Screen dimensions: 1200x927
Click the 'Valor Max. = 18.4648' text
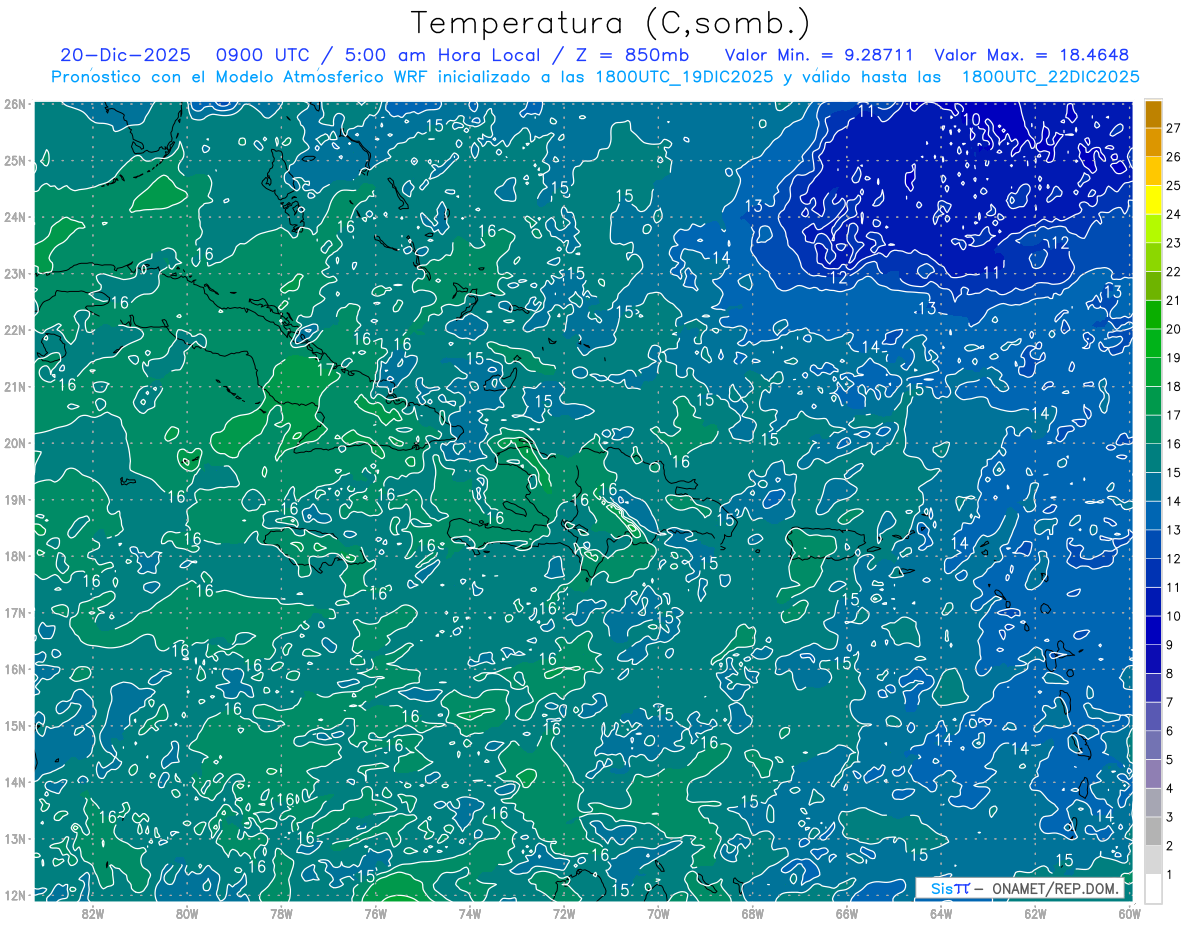(1031, 55)
